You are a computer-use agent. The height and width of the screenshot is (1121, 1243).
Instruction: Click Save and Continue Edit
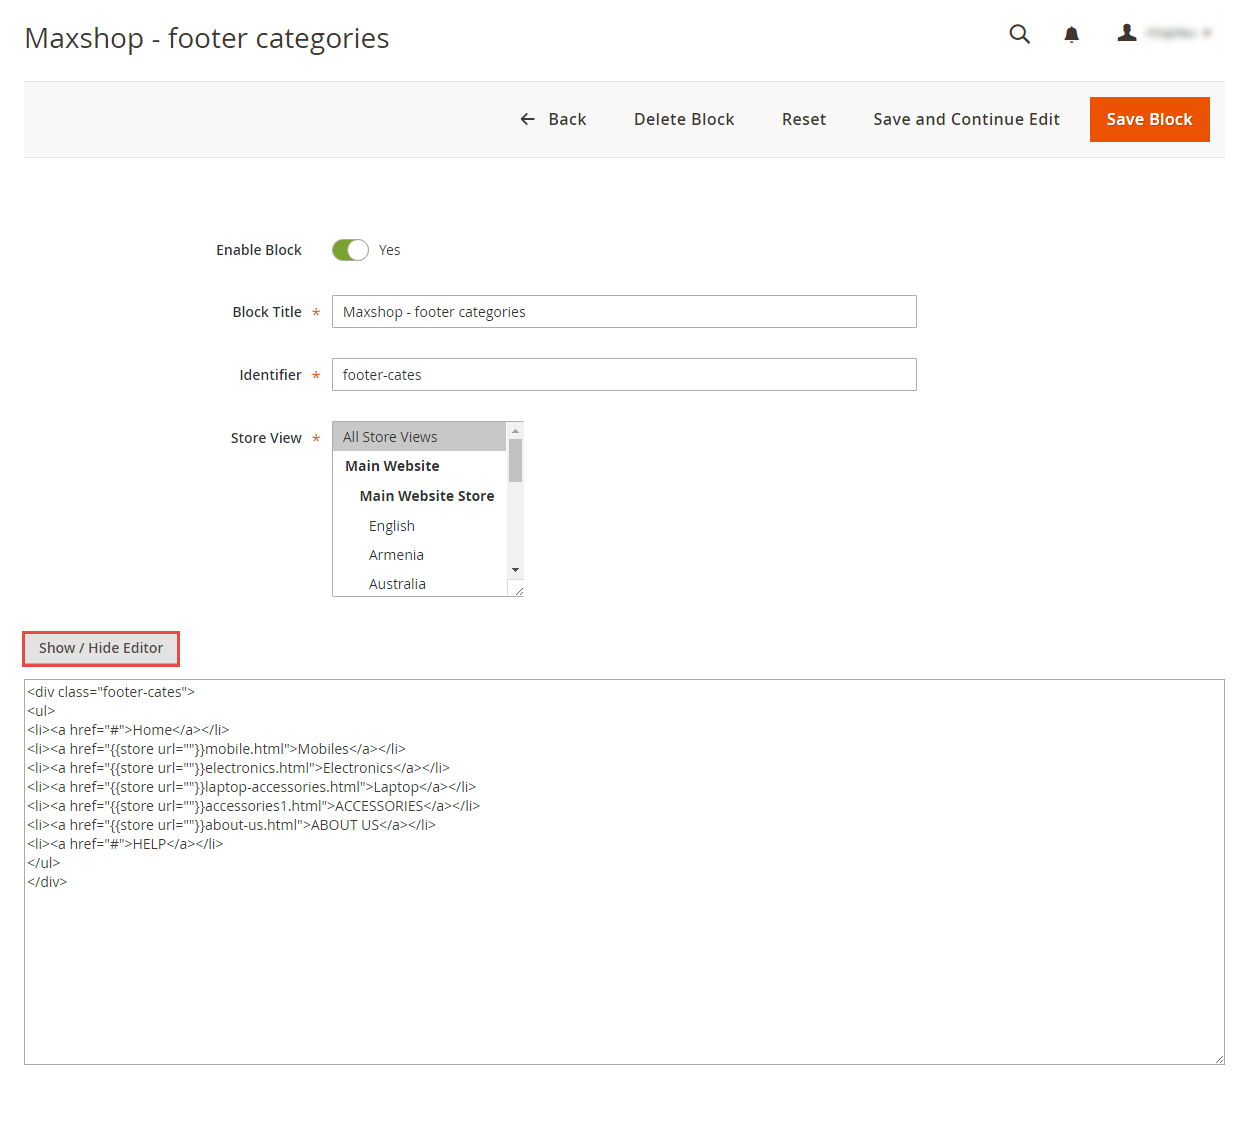coord(966,119)
